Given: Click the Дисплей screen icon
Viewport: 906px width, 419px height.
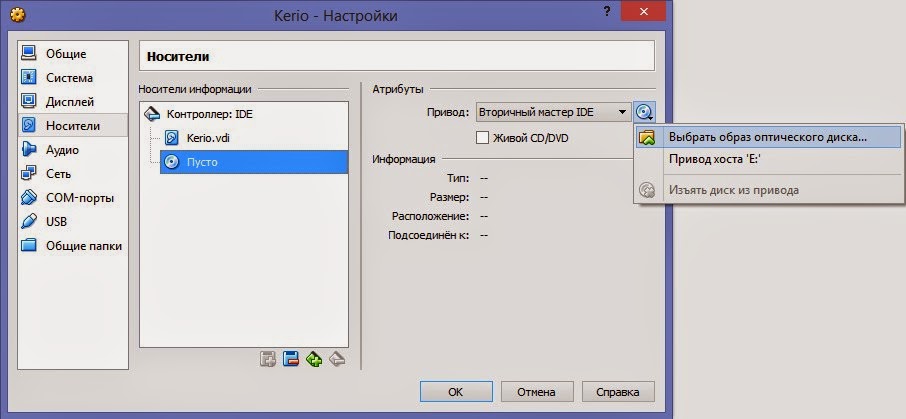Looking at the screenshot, I should 29,101.
